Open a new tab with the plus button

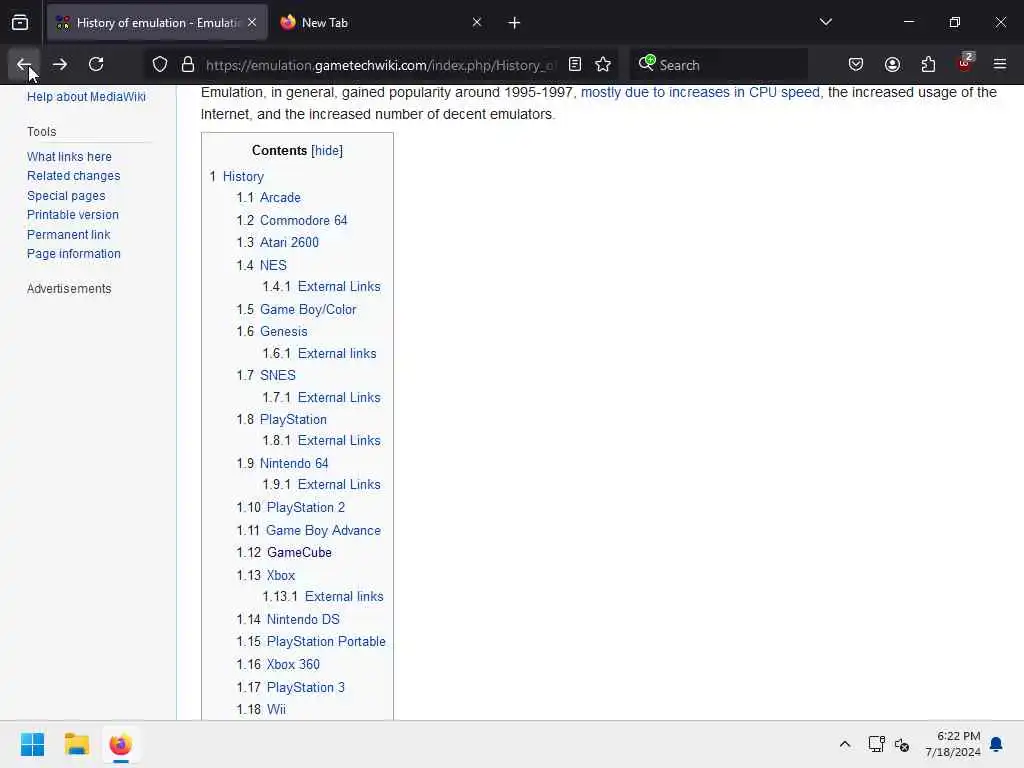514,23
